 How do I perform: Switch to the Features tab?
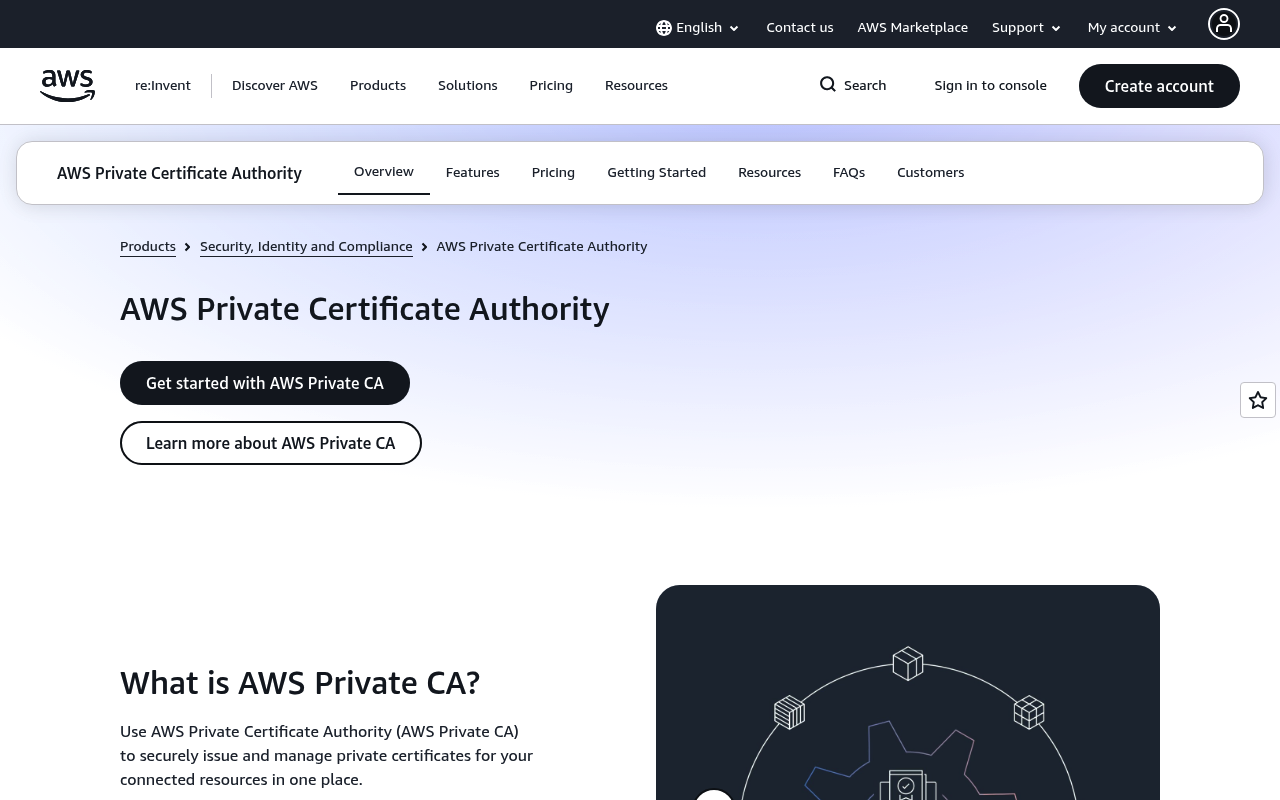tap(472, 173)
